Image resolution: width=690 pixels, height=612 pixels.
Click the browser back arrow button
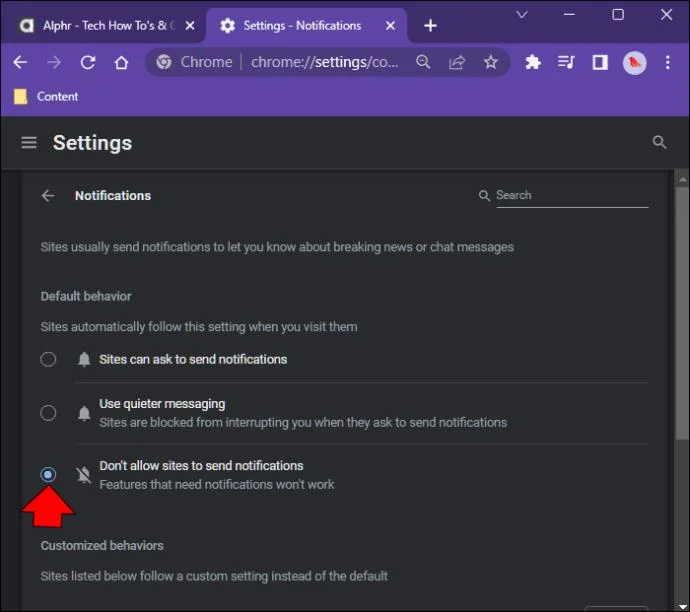coord(20,62)
